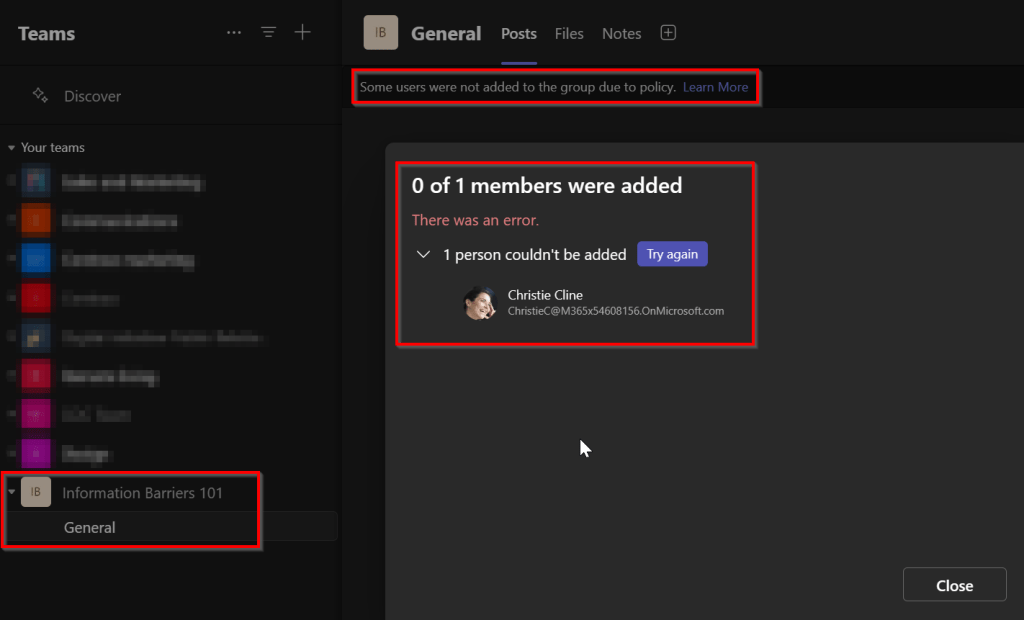The width and height of the screenshot is (1024, 620).
Task: Click the Learn More policy link
Action: tap(715, 87)
